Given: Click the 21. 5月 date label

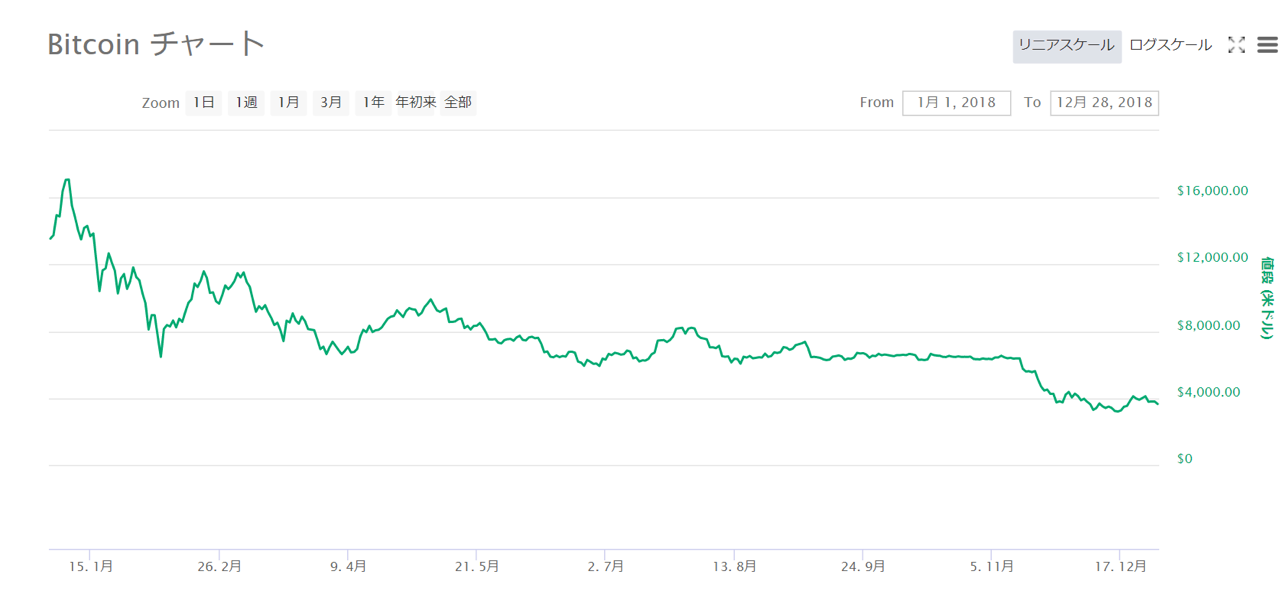Looking at the screenshot, I should tap(477, 566).
